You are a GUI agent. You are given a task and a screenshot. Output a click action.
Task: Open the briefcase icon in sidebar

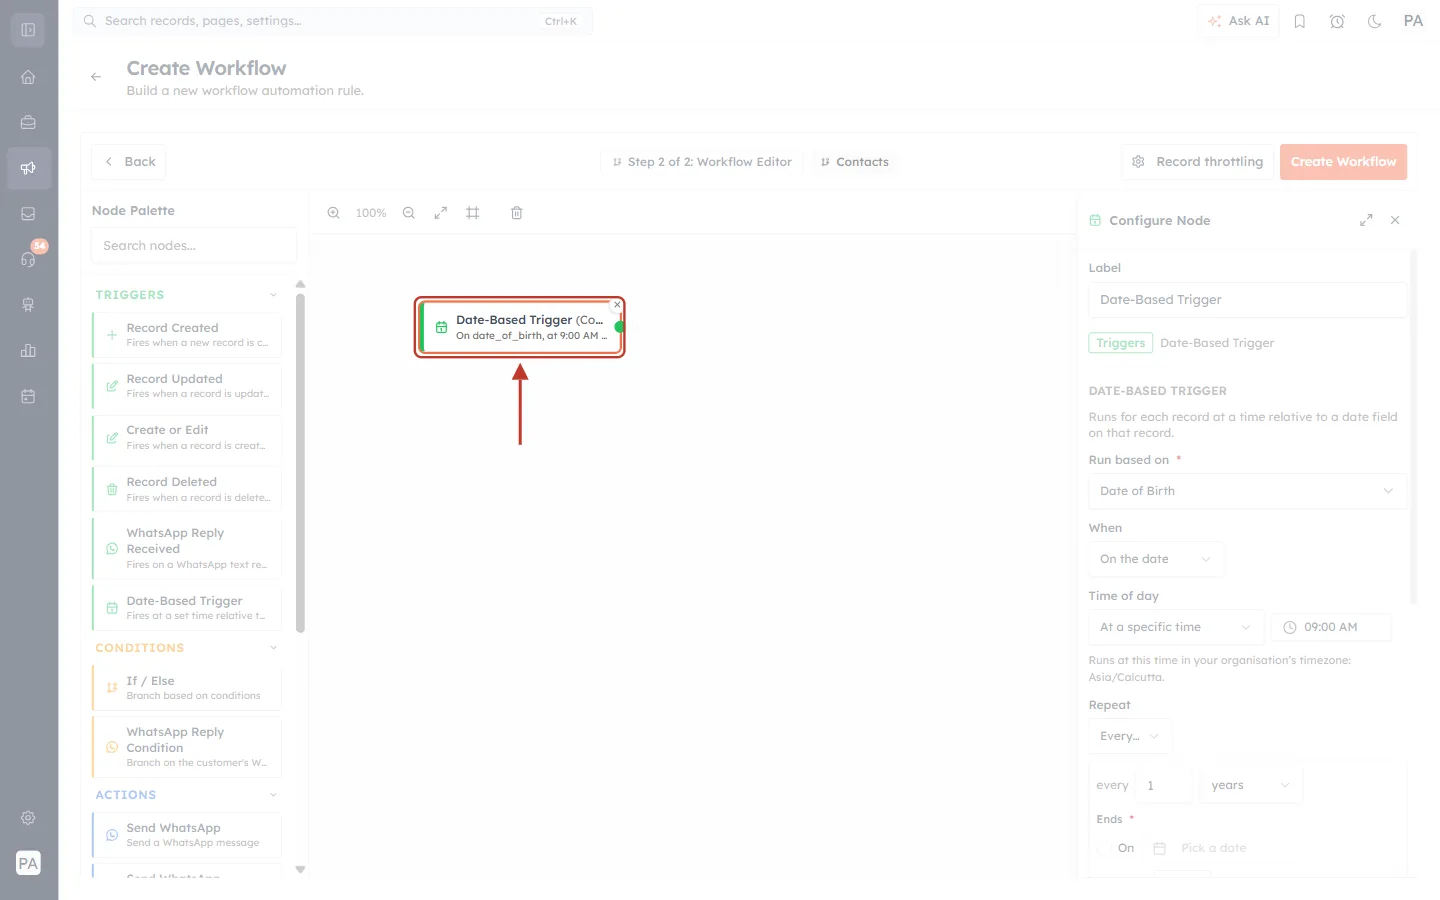pyautogui.click(x=28, y=123)
